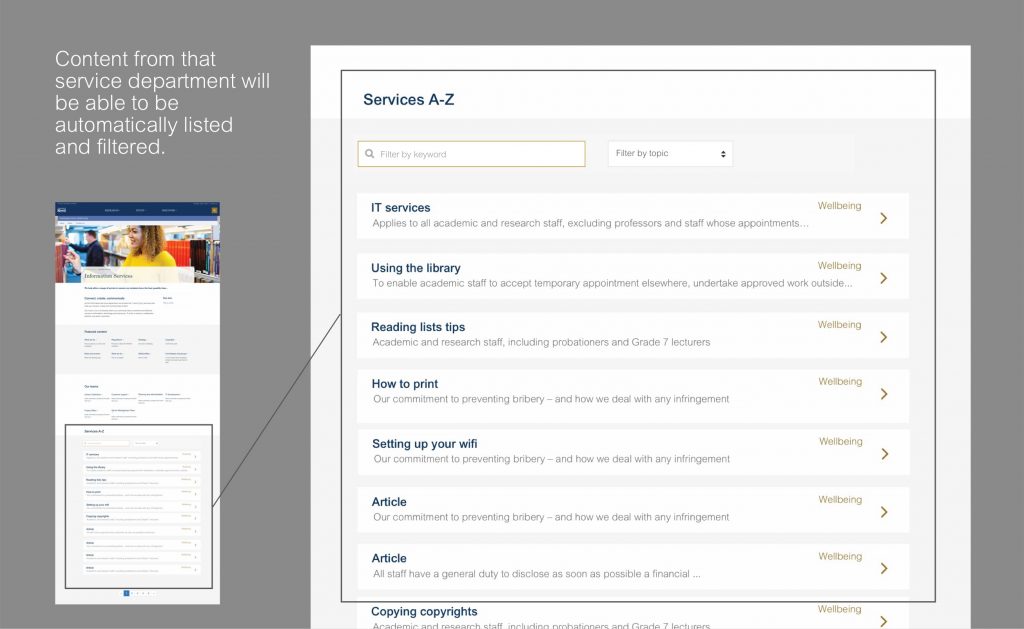Open the IT services row chevron arrow
Screen dimensions: 1024x629
tap(883, 218)
